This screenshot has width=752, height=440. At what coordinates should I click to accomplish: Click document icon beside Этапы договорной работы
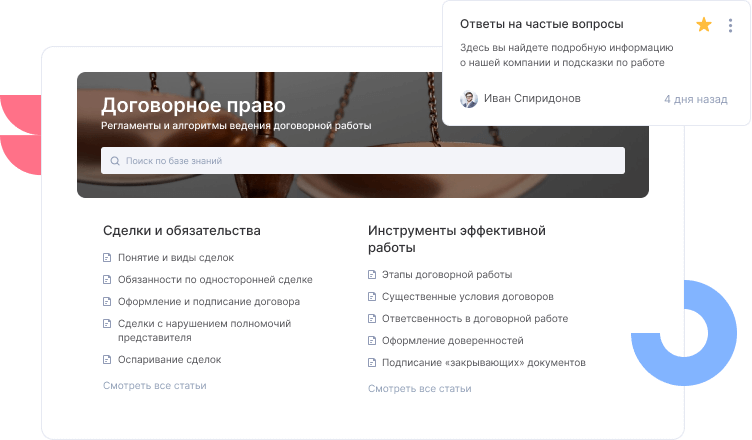tap(372, 275)
